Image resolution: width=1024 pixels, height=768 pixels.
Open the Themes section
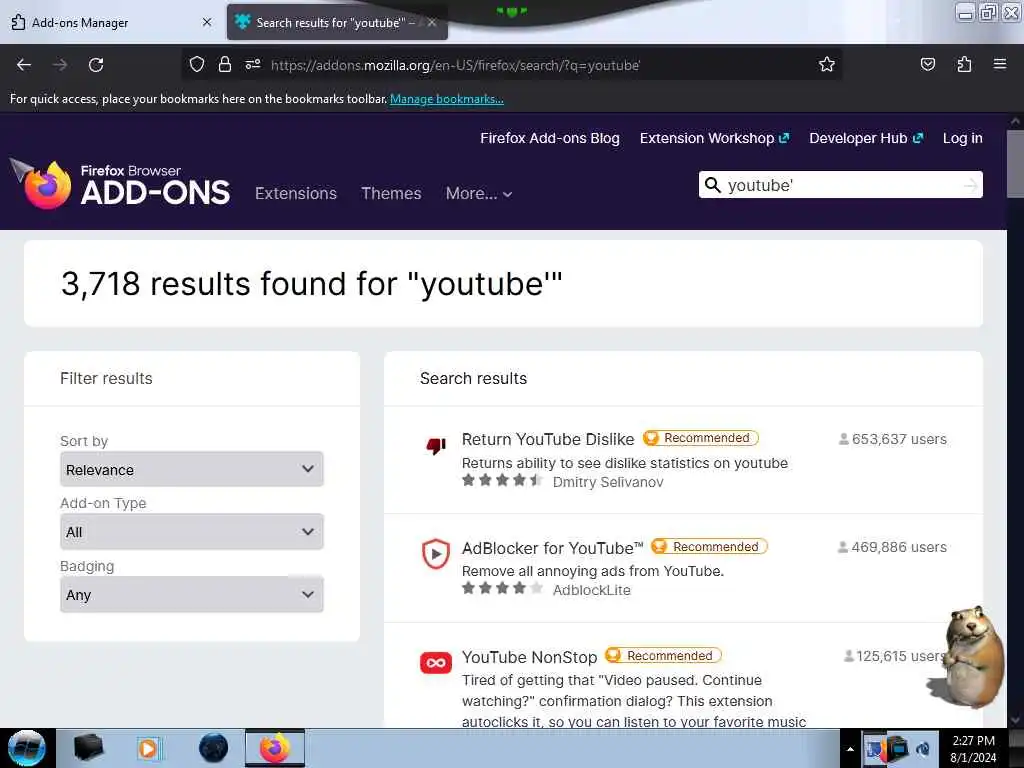pyautogui.click(x=391, y=193)
